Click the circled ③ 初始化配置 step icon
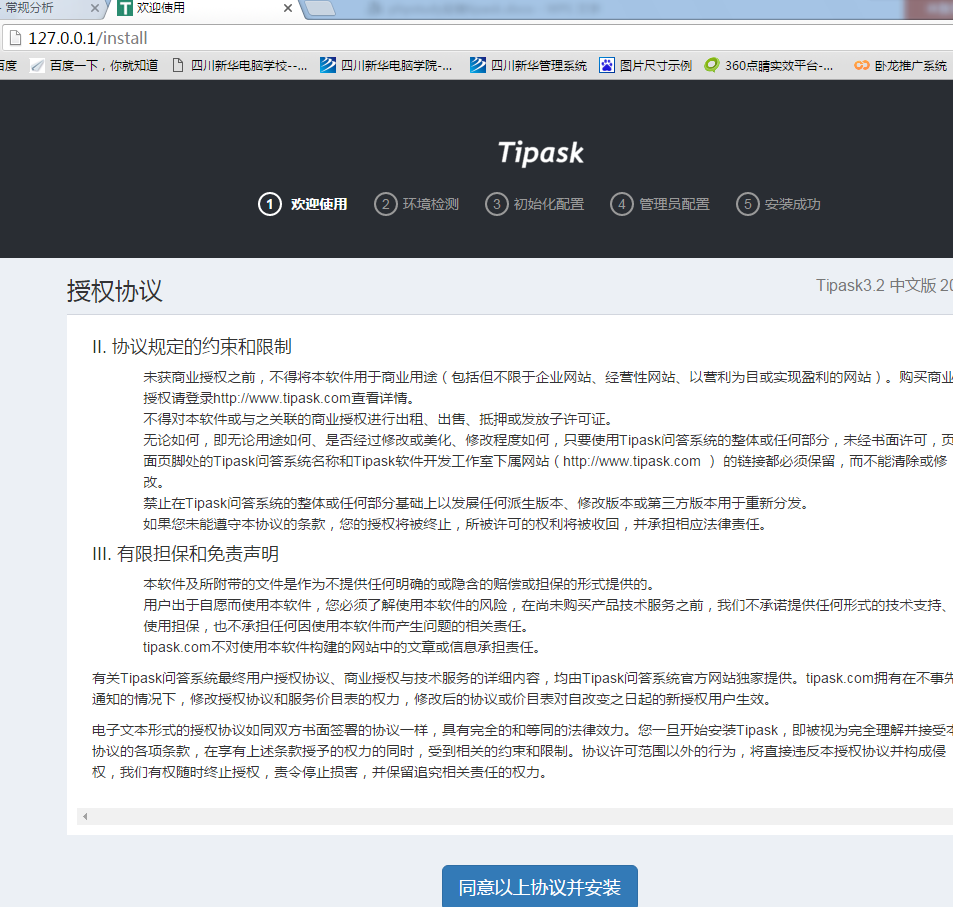 click(497, 204)
